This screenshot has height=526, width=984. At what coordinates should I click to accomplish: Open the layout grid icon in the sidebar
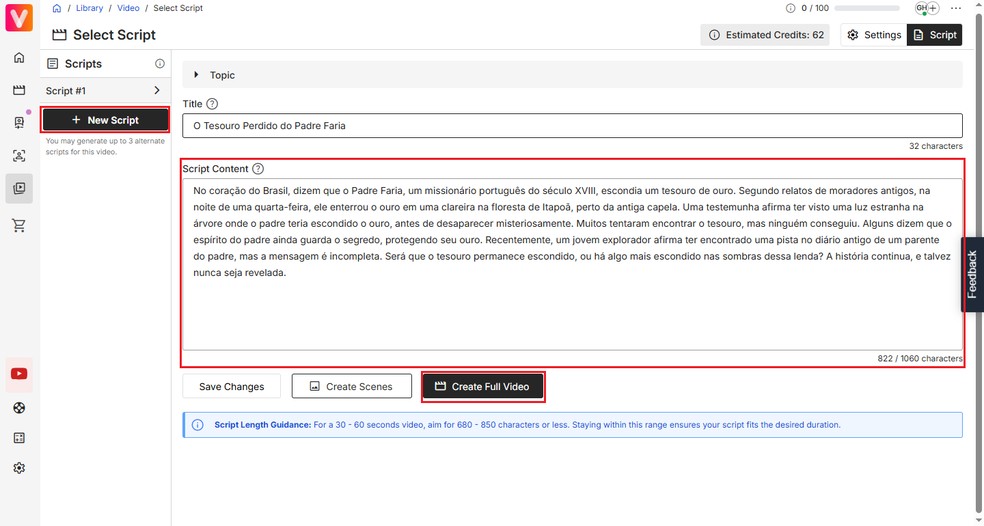[19, 438]
